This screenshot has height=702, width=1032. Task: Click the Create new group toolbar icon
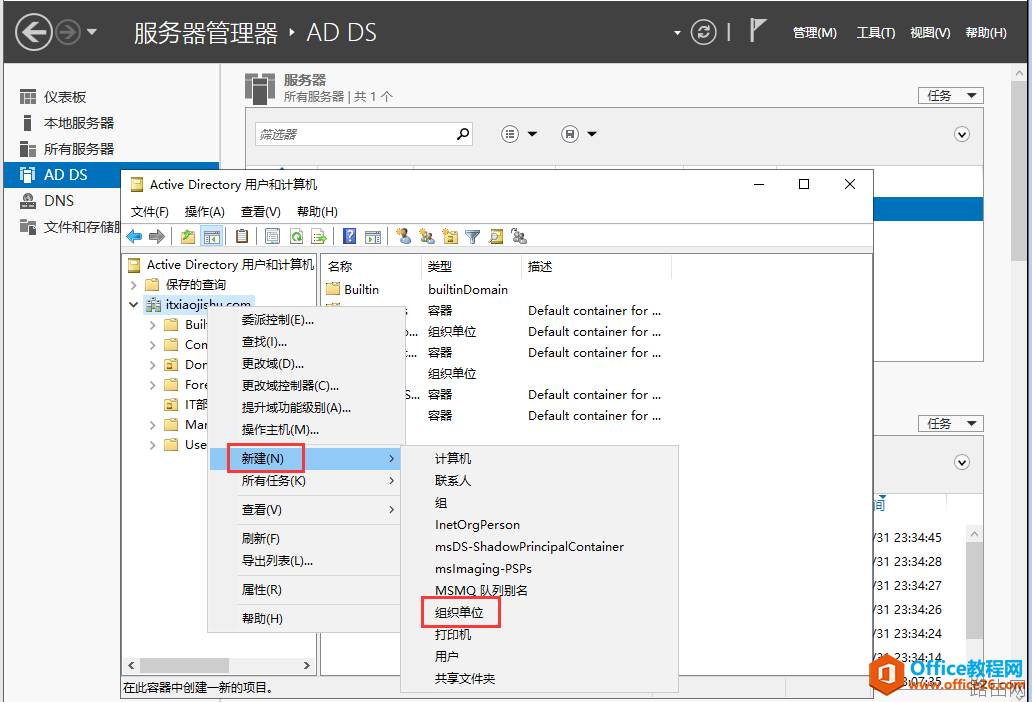tap(427, 236)
